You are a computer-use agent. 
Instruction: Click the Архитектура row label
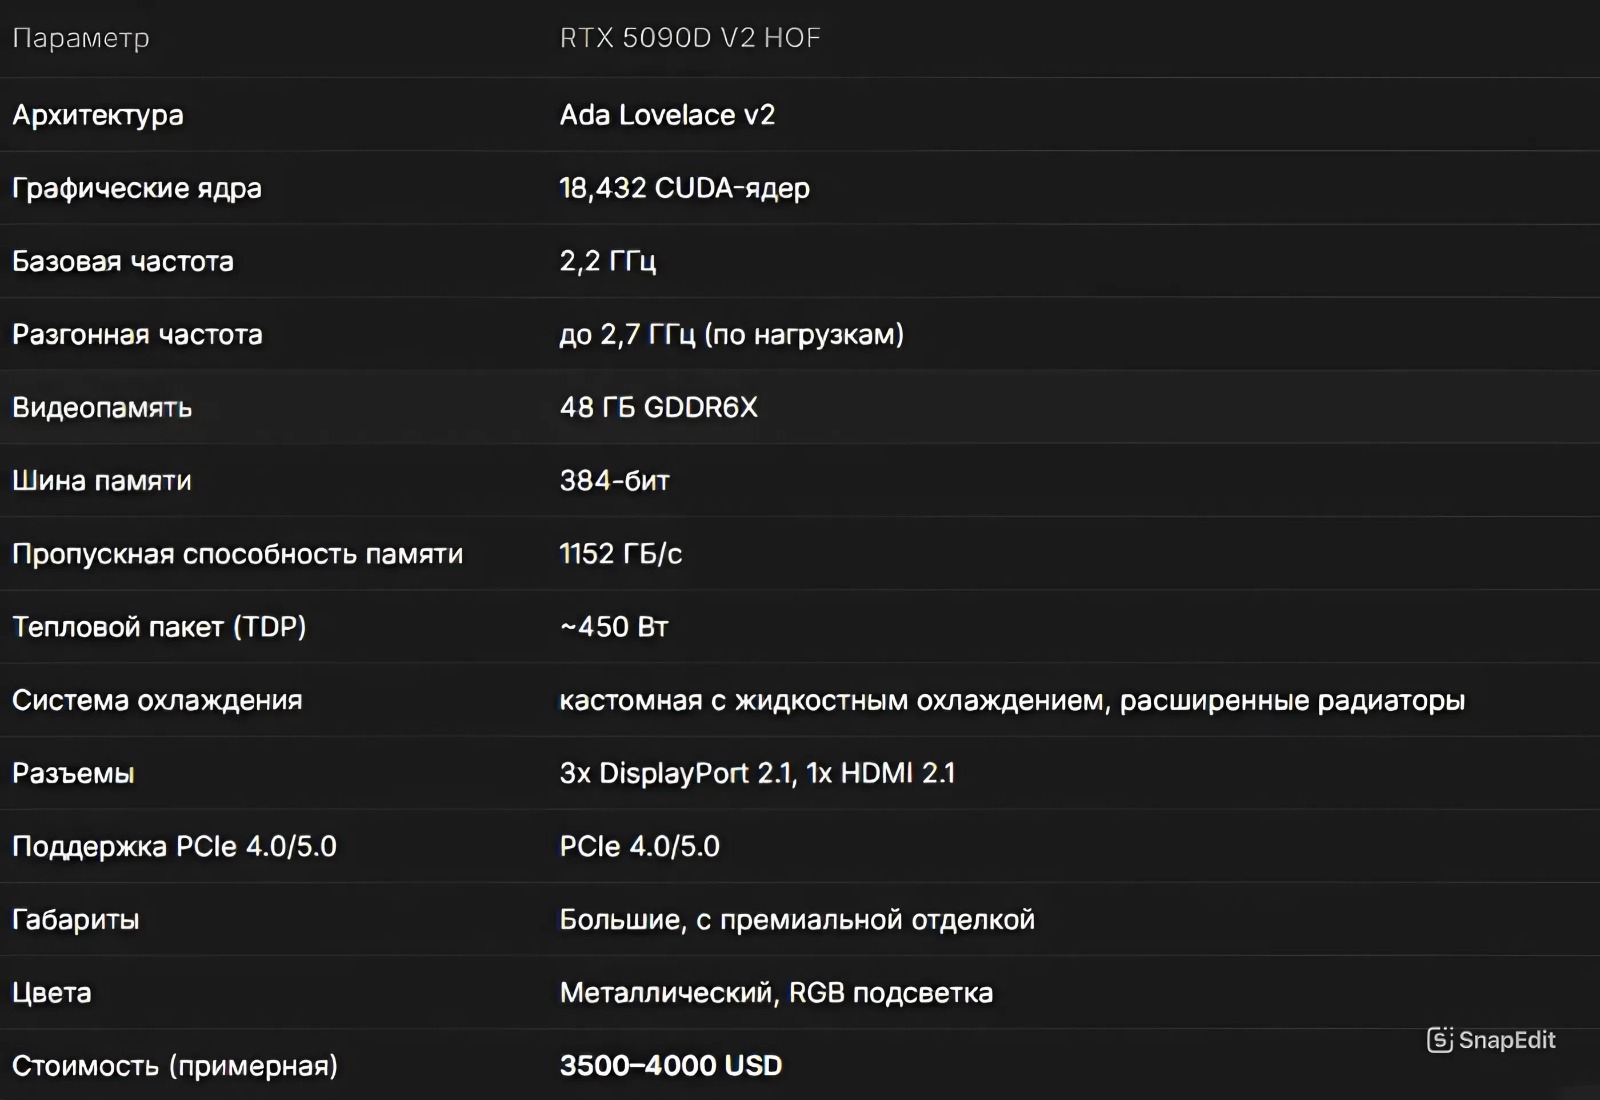pos(98,115)
